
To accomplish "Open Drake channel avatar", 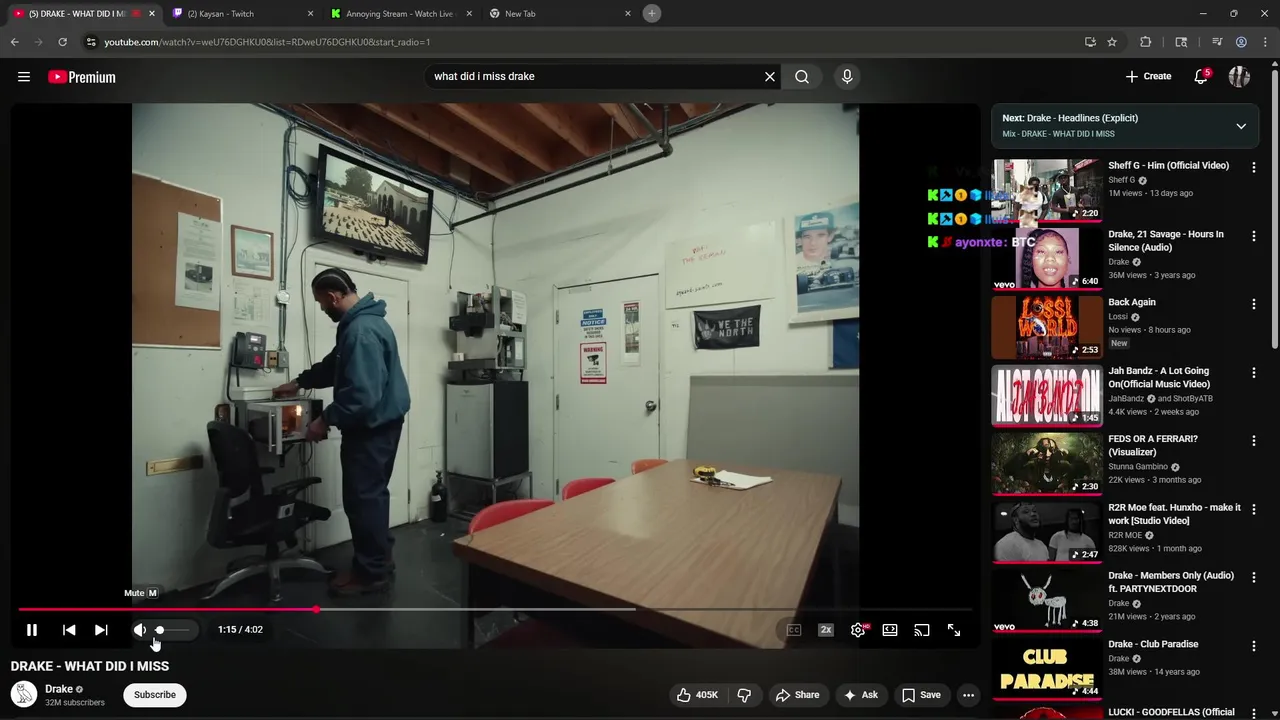I will pos(24,694).
